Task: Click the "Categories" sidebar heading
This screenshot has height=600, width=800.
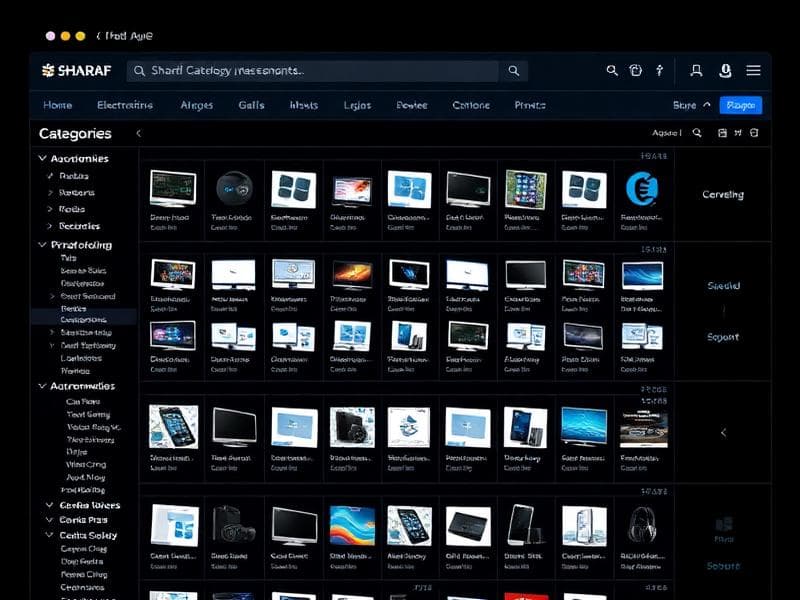Action: 75,134
